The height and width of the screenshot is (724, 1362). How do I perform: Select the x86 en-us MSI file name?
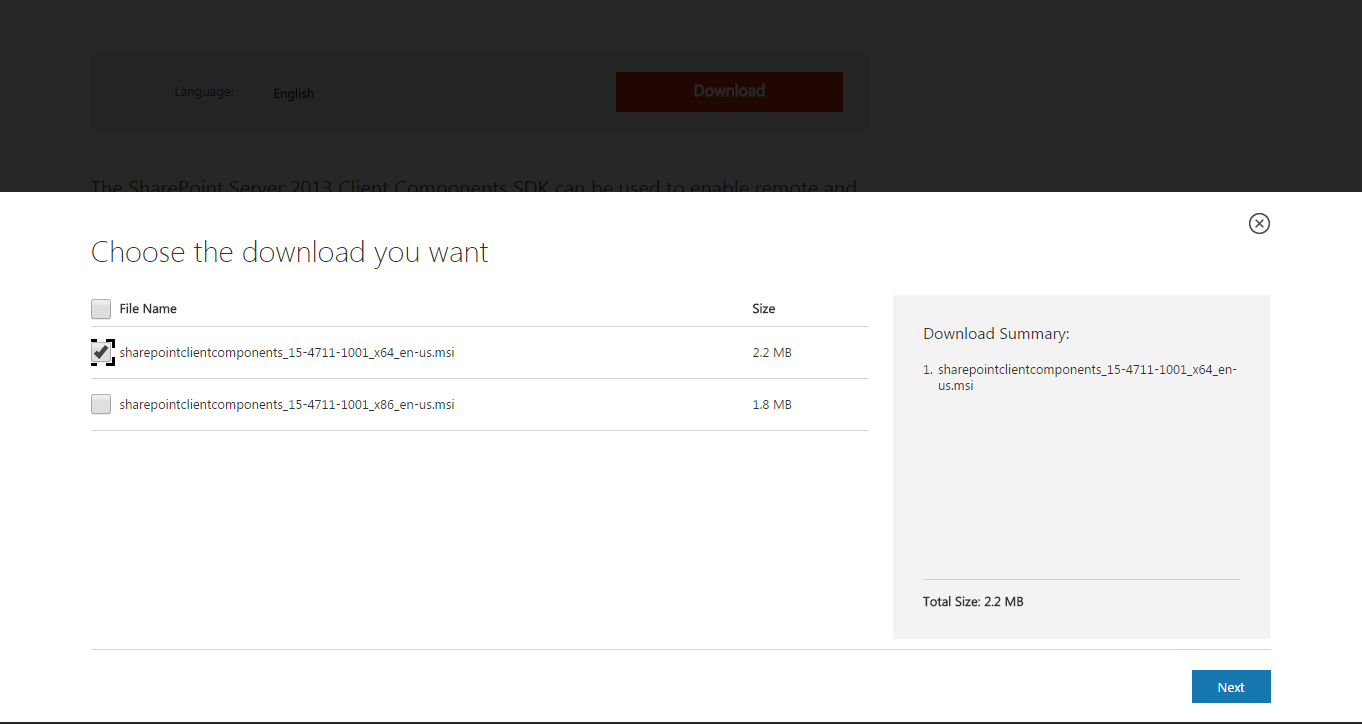pos(286,404)
